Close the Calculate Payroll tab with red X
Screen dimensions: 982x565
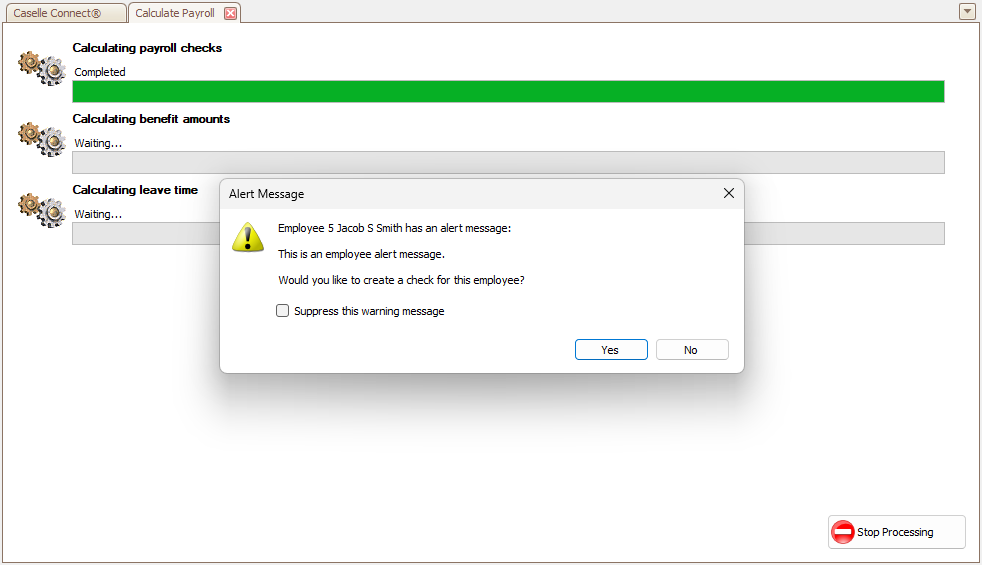point(230,13)
